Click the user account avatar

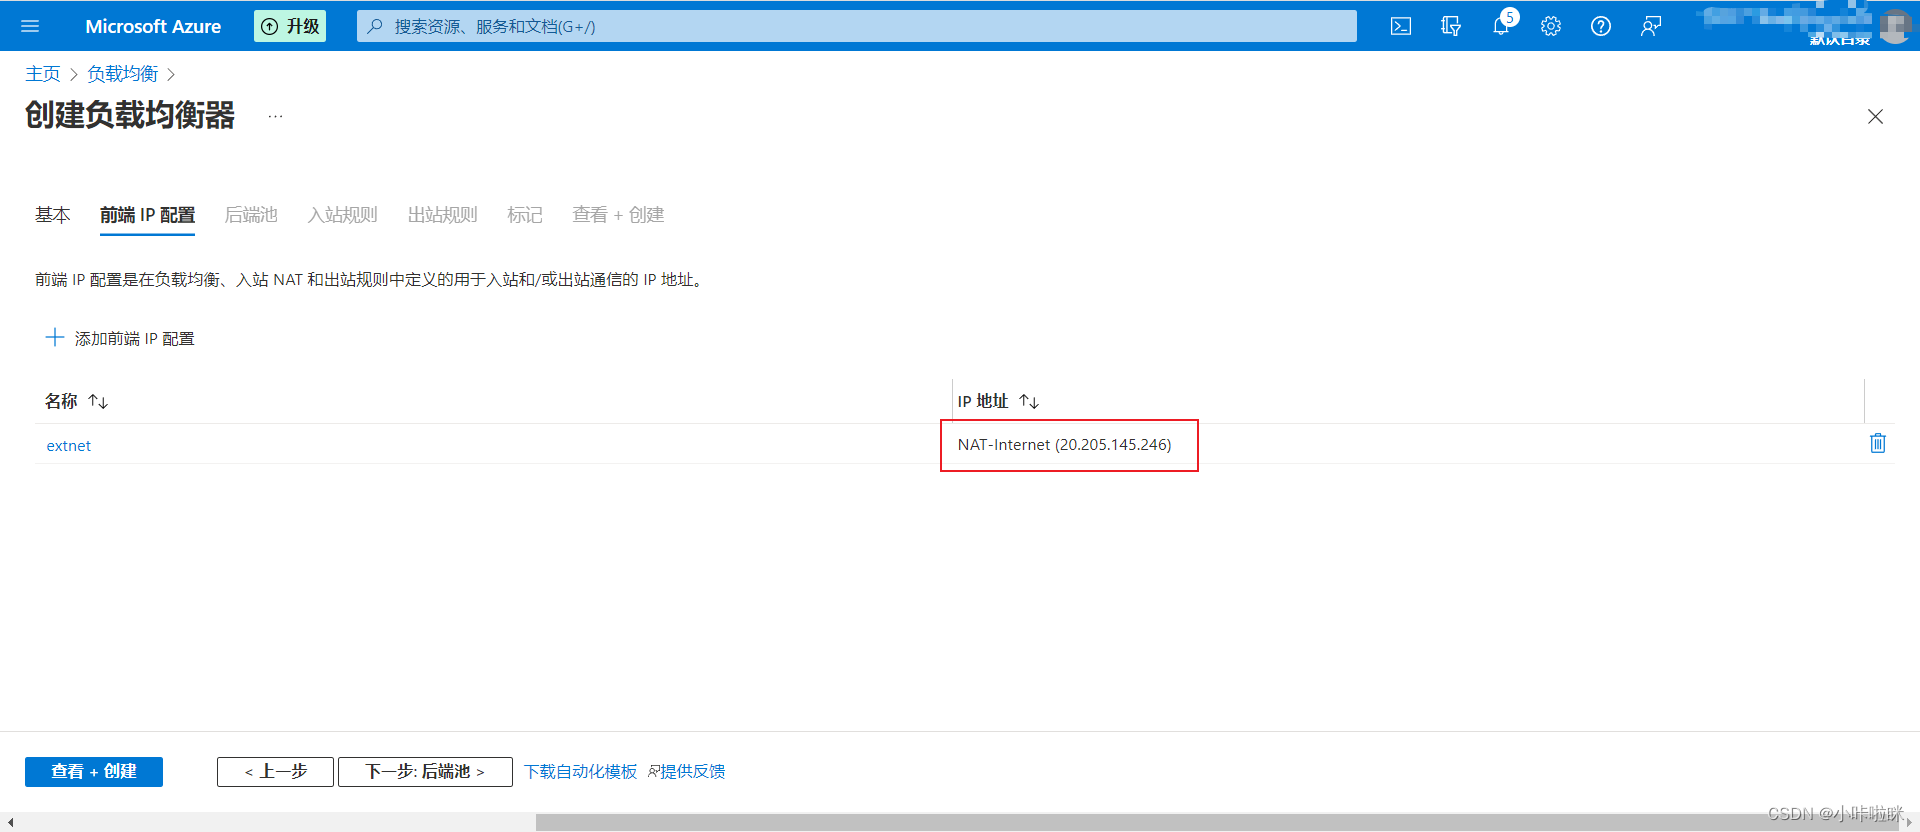click(1895, 26)
